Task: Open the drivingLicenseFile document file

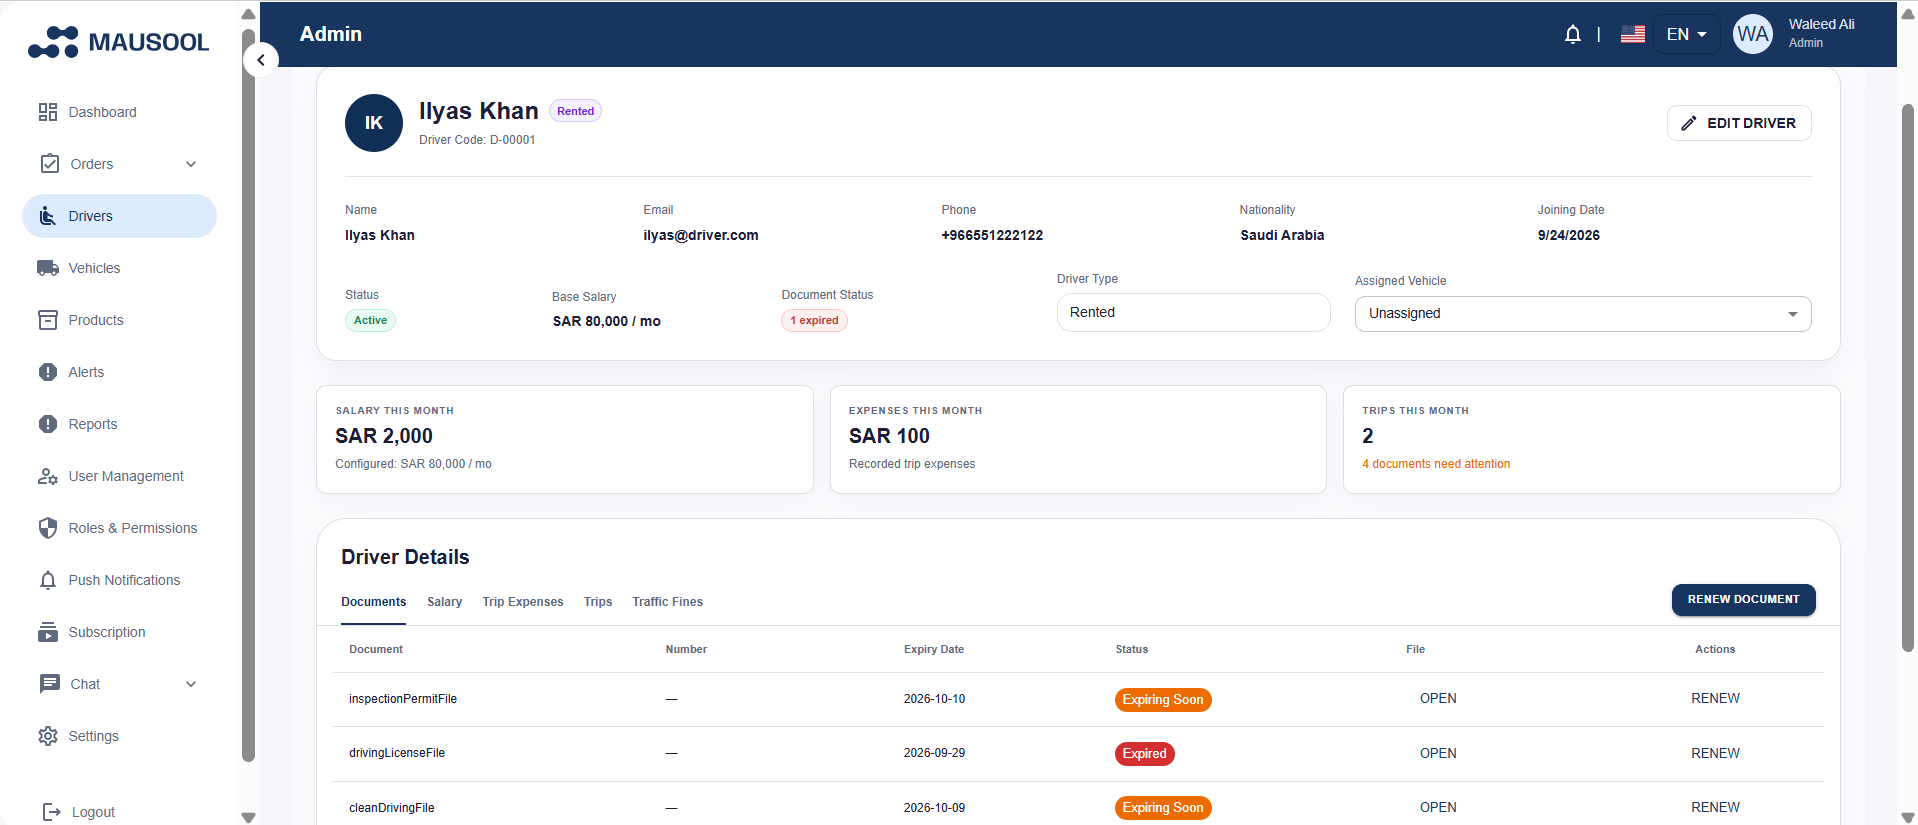Action: point(1438,754)
